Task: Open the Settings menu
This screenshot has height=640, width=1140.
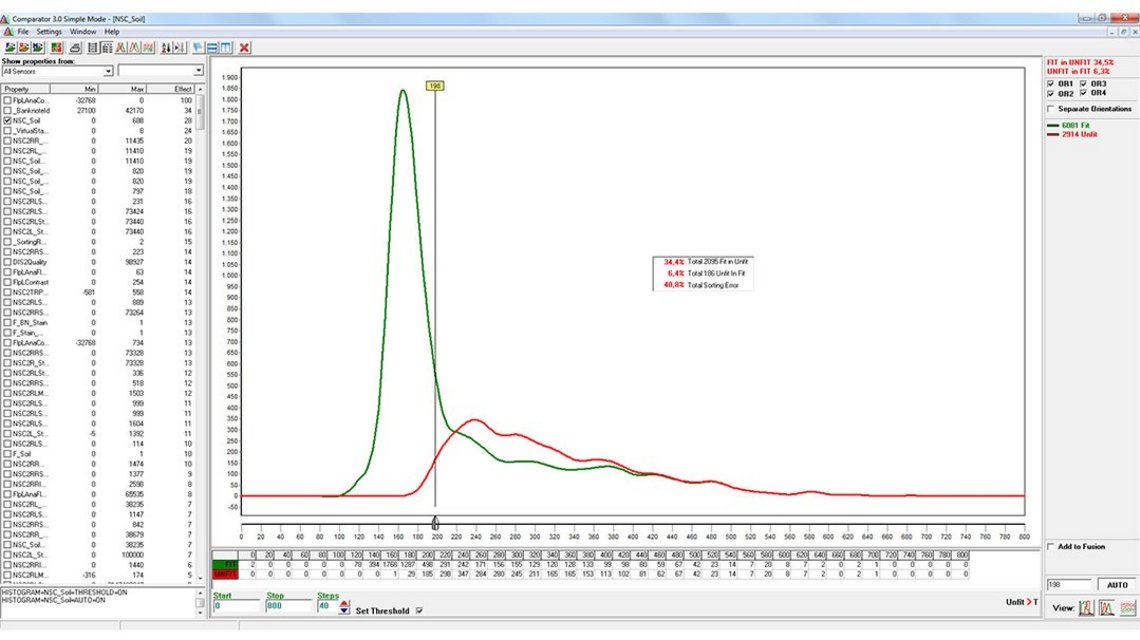Action: (47, 30)
